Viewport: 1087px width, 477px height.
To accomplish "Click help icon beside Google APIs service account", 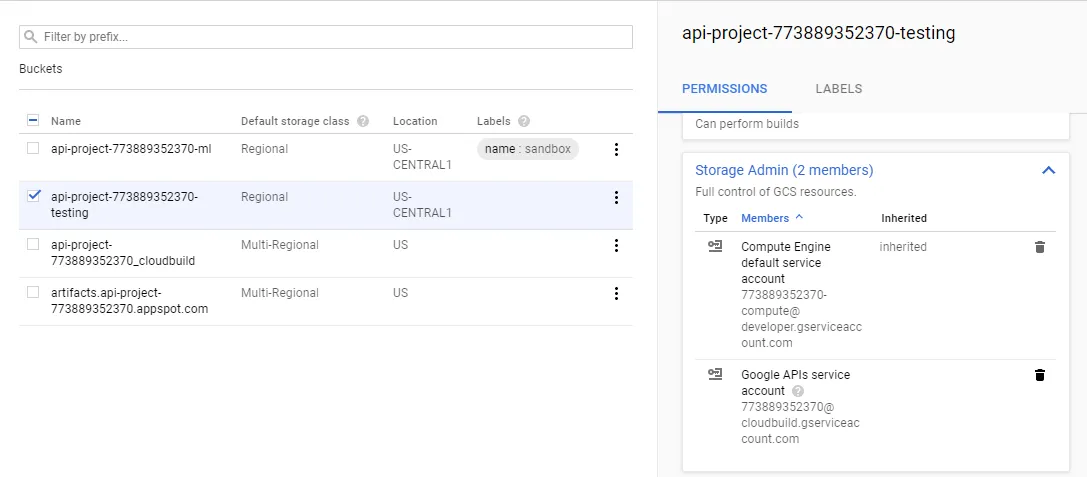I will pos(798,391).
